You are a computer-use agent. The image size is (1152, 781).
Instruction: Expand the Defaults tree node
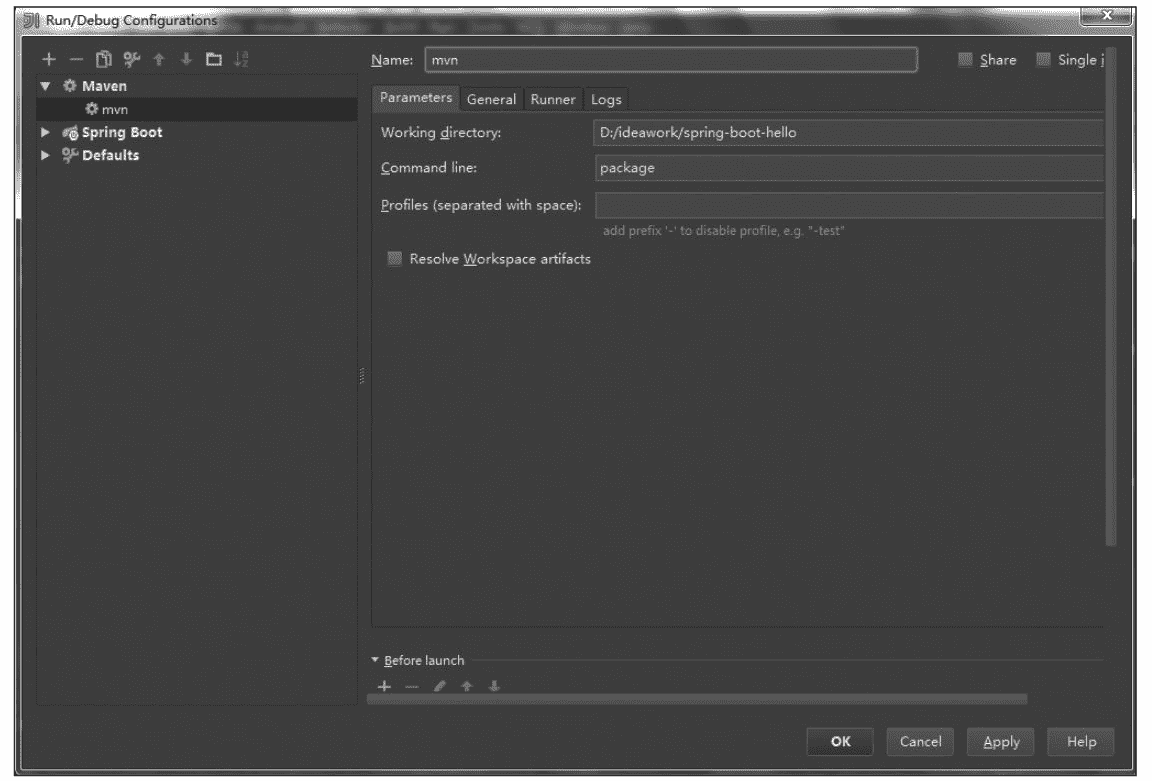click(45, 155)
